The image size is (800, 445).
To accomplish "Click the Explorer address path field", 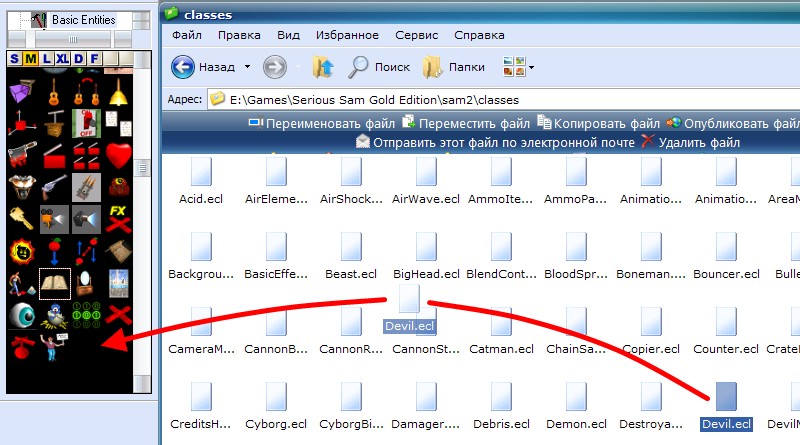I will (x=504, y=100).
